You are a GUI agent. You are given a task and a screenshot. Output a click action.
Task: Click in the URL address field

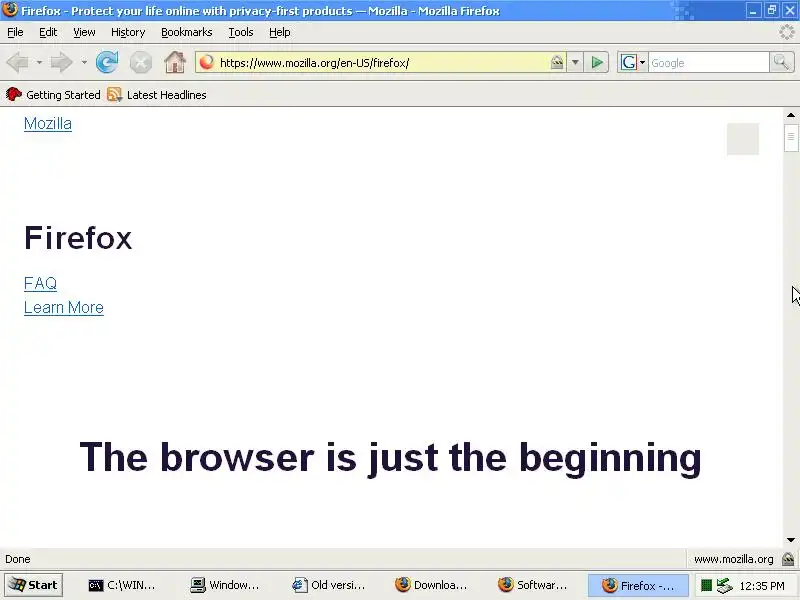tap(383, 63)
